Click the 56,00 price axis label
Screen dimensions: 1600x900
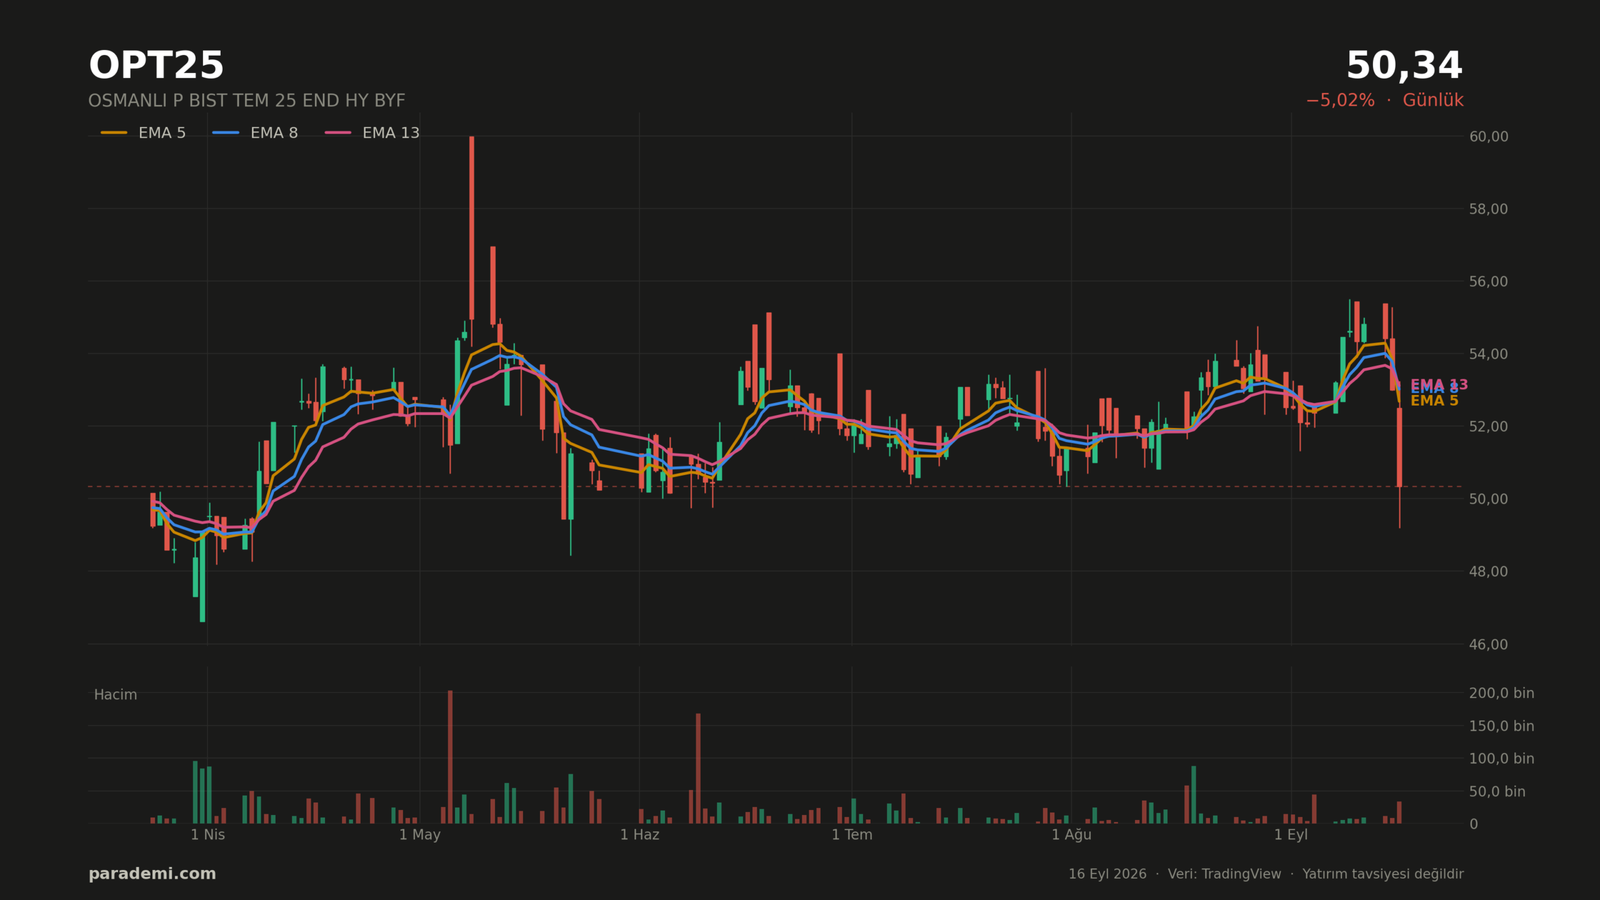point(1488,282)
